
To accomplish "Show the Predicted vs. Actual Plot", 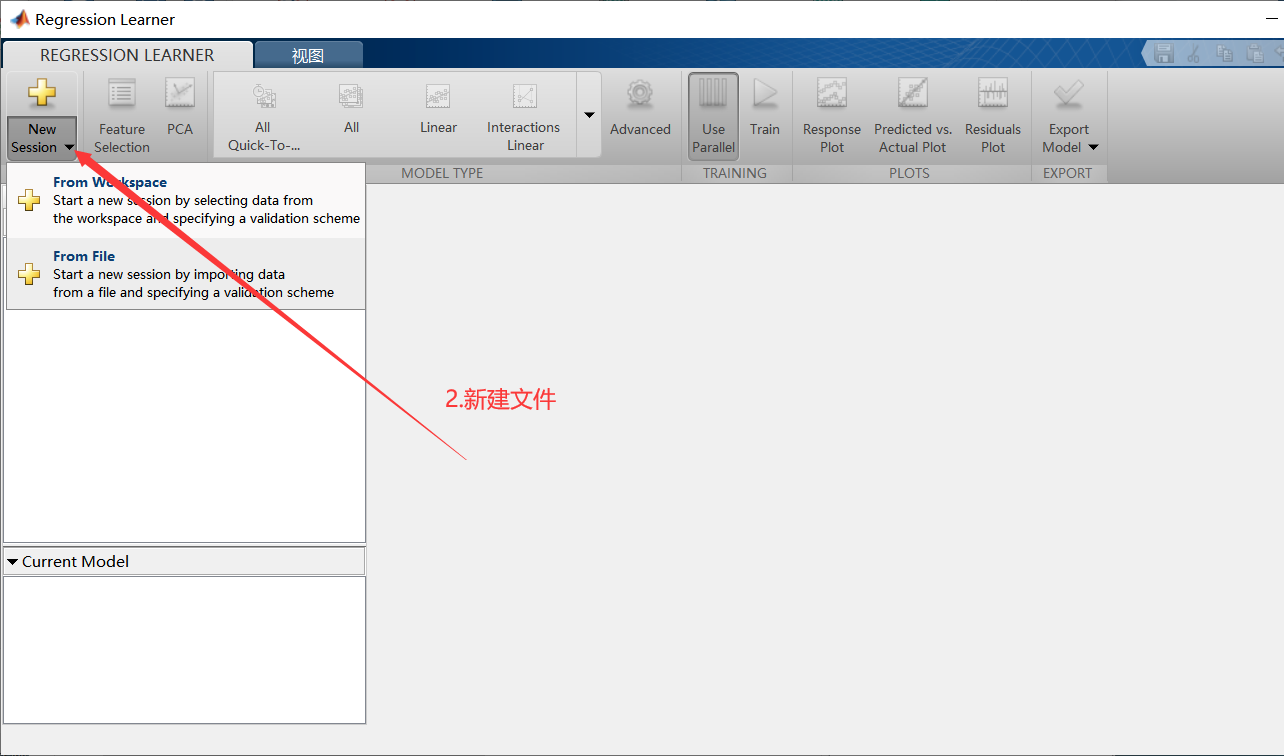I will point(913,116).
